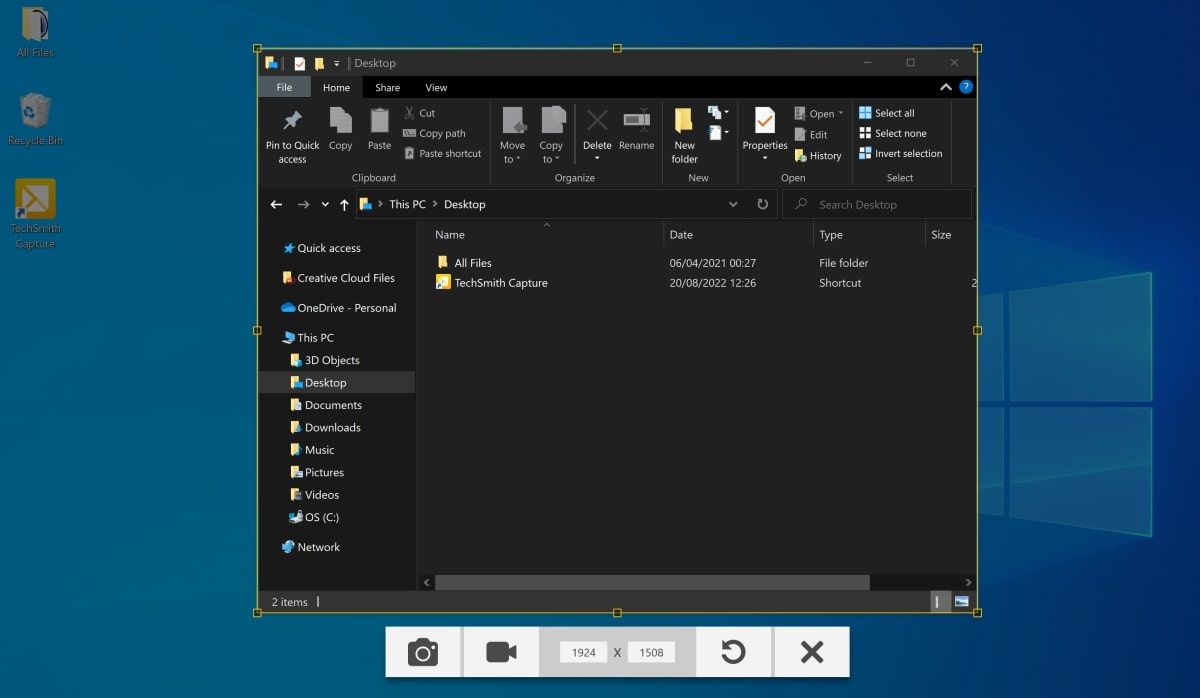
Task: Click the Edit button in the Open group
Action: tap(817, 134)
